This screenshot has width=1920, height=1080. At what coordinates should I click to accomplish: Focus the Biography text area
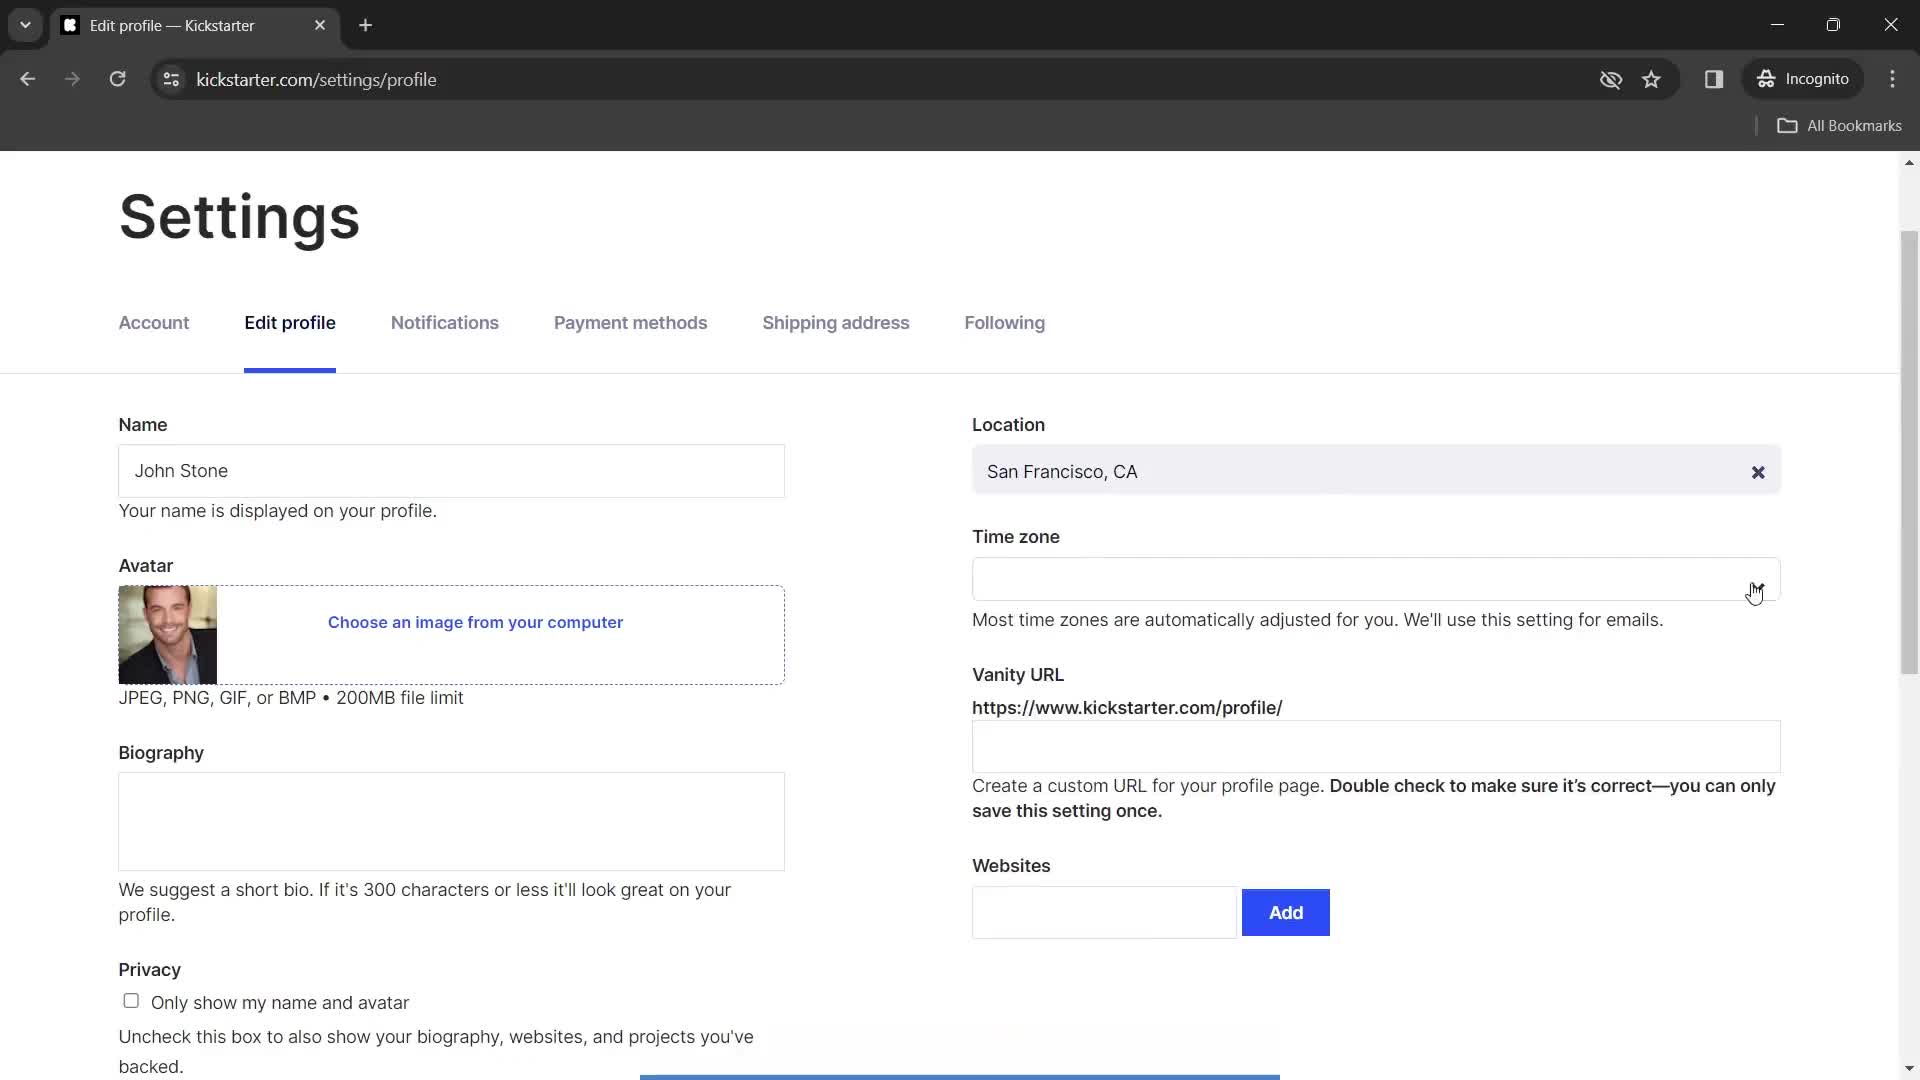click(451, 821)
